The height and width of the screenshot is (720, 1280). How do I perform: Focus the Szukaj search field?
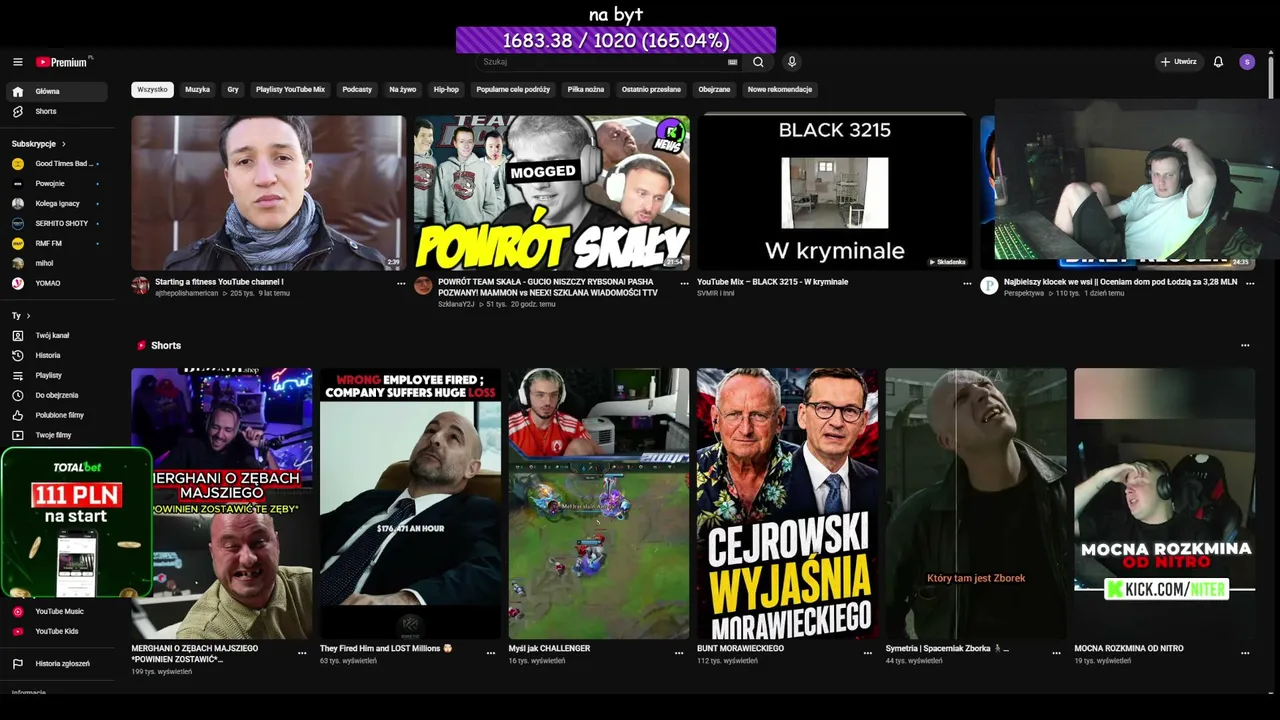pos(603,62)
